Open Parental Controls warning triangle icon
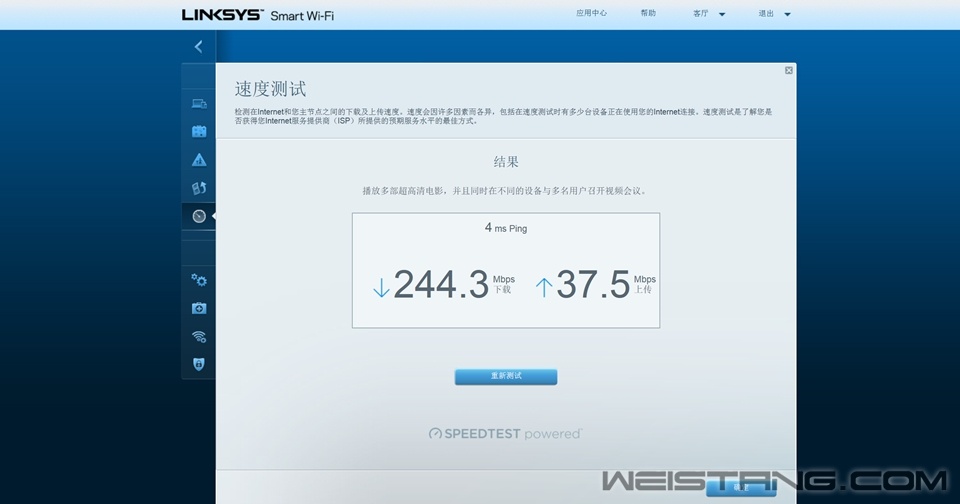Viewport: 960px width, 504px height. [199, 160]
